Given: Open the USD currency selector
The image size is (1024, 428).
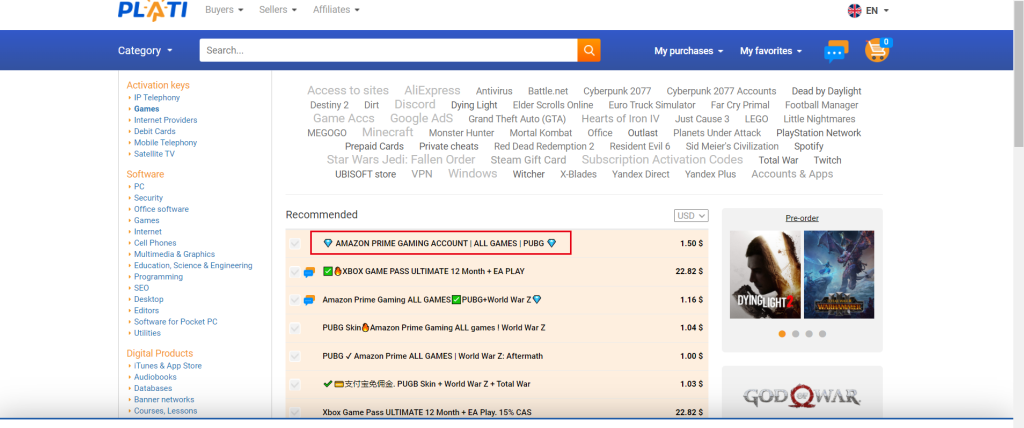Looking at the screenshot, I should click(x=691, y=216).
